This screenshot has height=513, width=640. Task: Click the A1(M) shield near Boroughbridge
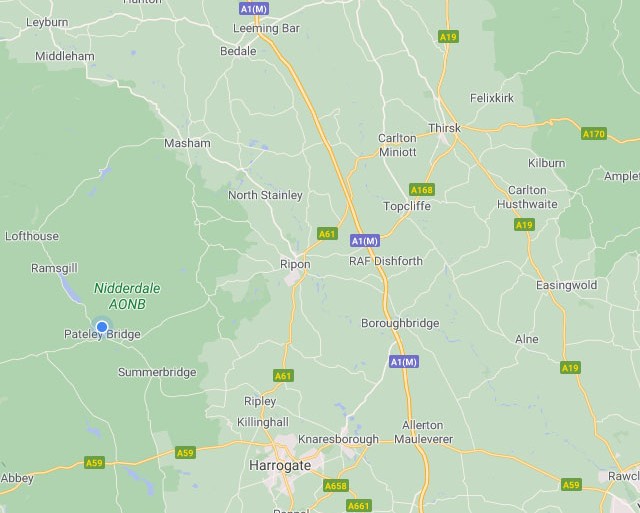tap(404, 362)
